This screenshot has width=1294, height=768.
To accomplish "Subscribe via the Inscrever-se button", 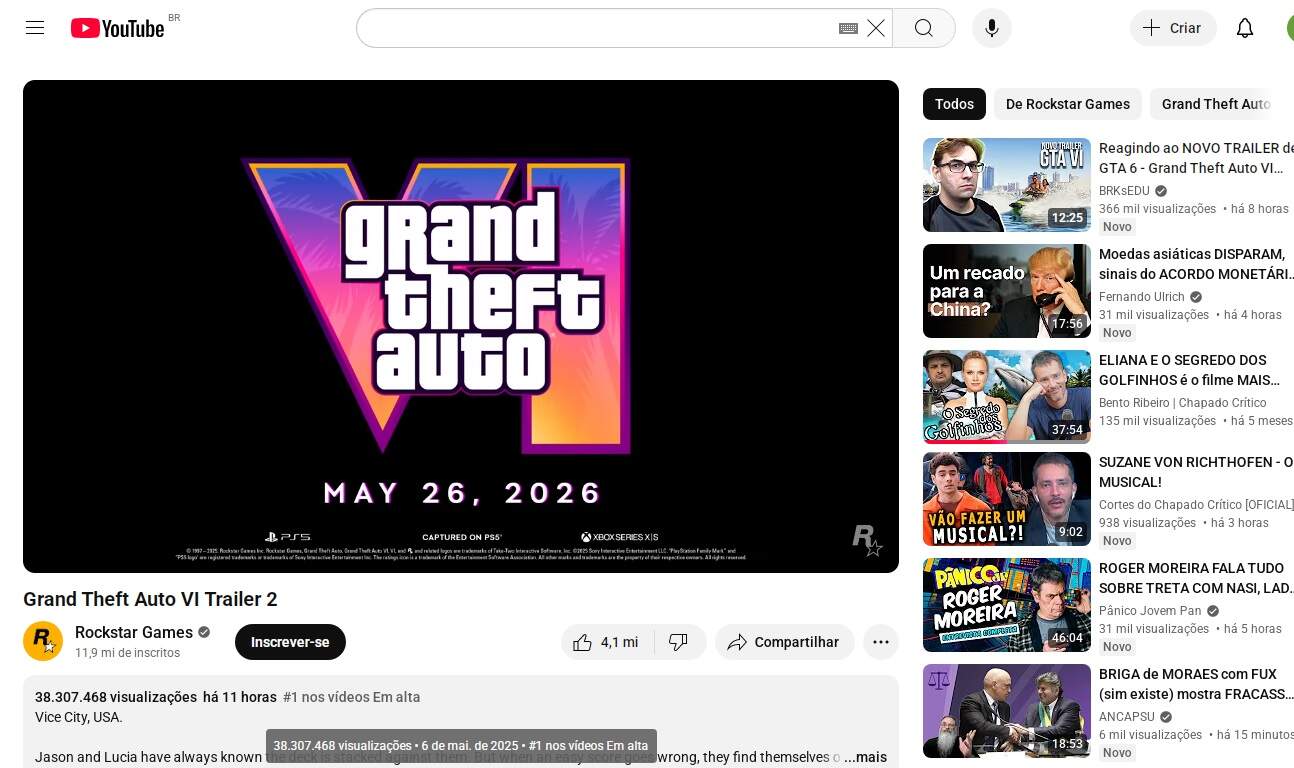I will 290,642.
